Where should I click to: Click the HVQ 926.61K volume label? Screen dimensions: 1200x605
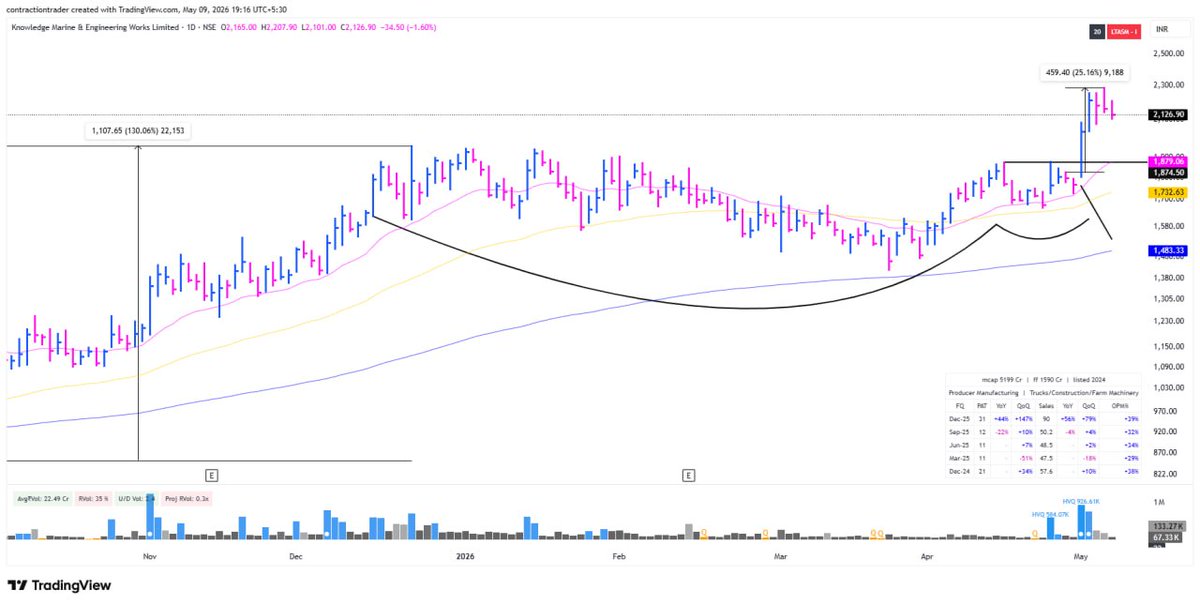(1081, 501)
